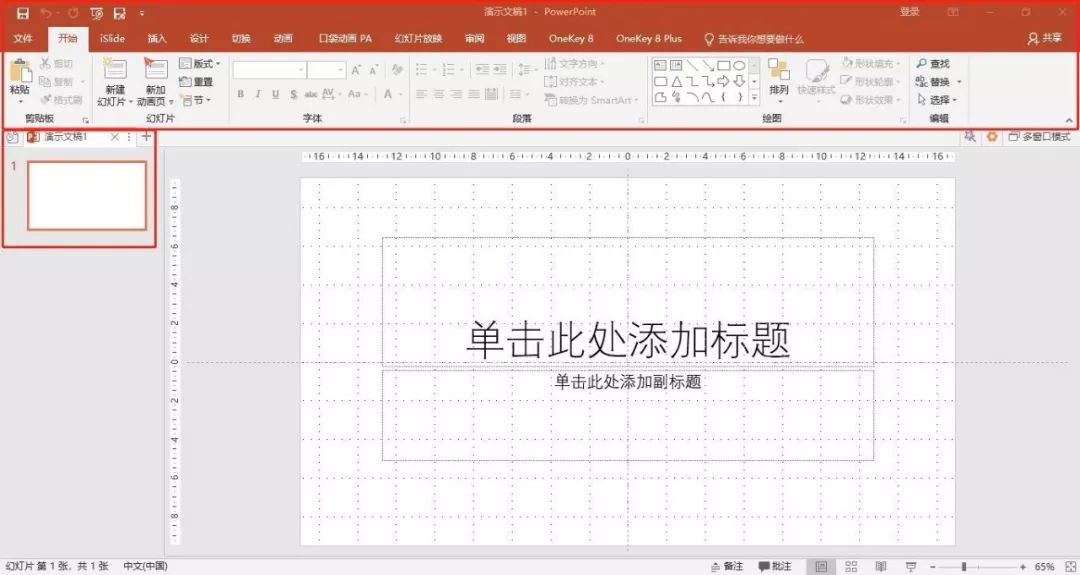
Task: Open the 版式 layout dropdown
Action: [x=200, y=63]
